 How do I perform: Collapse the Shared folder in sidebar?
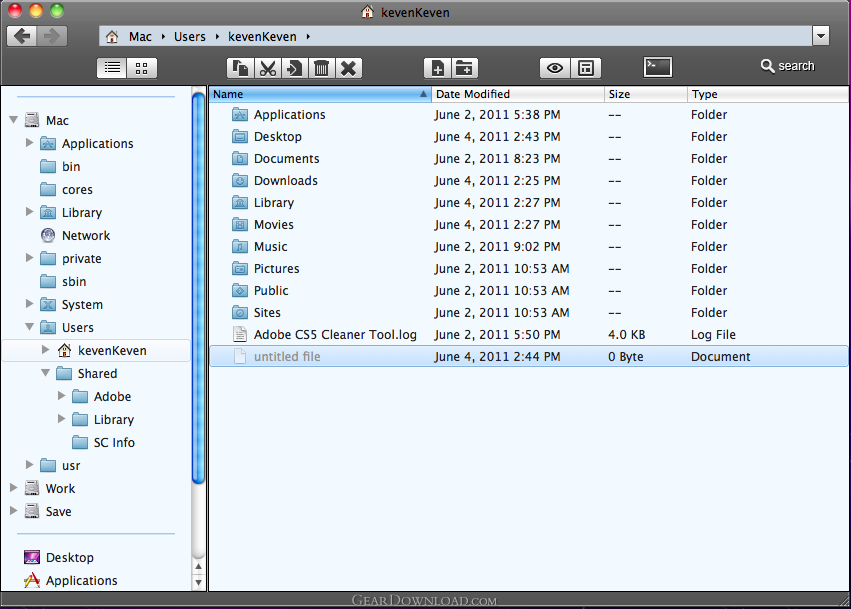(46, 373)
